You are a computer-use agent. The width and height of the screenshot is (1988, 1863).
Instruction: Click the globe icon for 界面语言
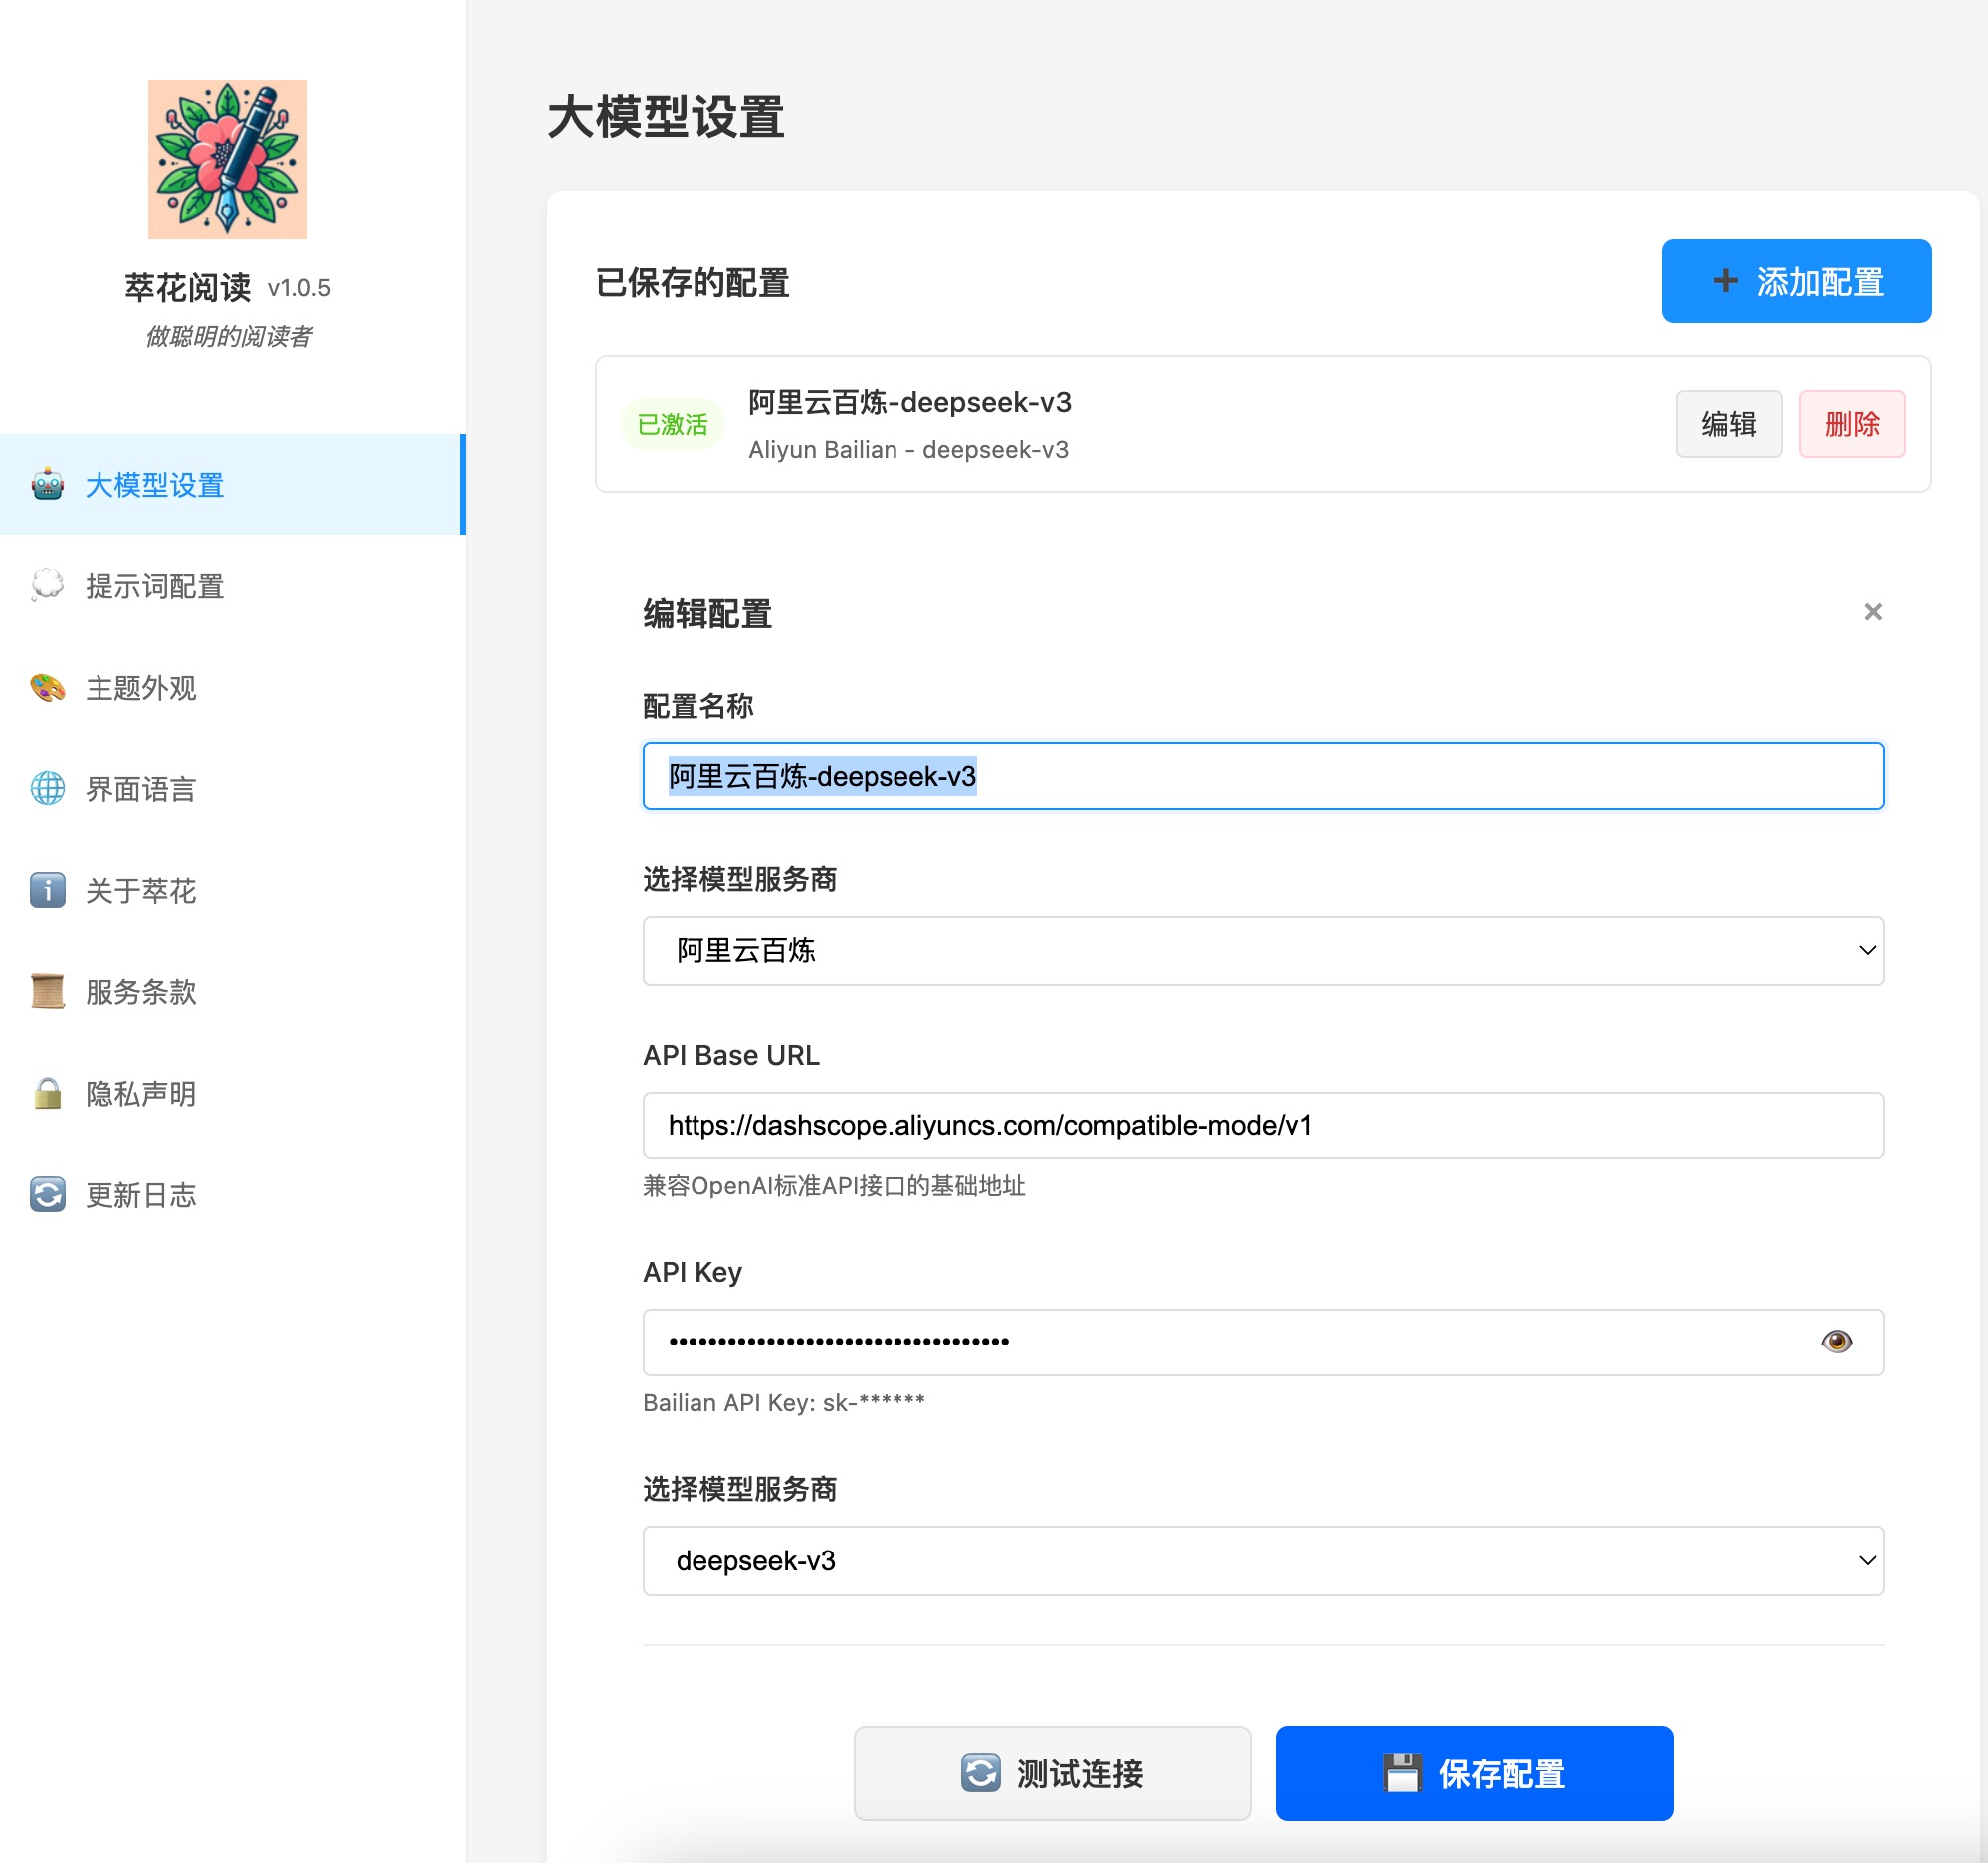(x=47, y=789)
